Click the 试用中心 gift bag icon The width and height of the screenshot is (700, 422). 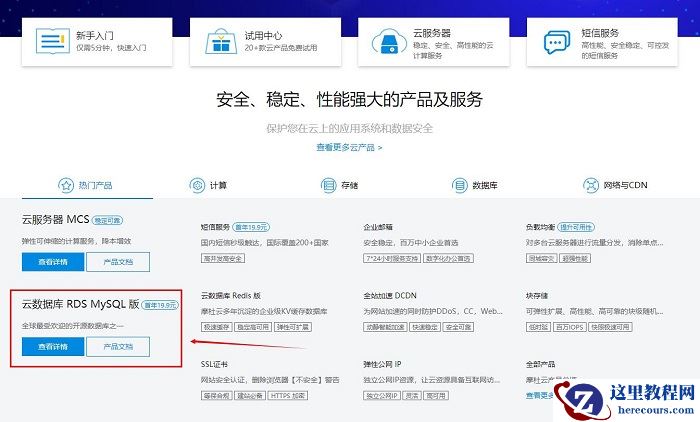(x=221, y=42)
